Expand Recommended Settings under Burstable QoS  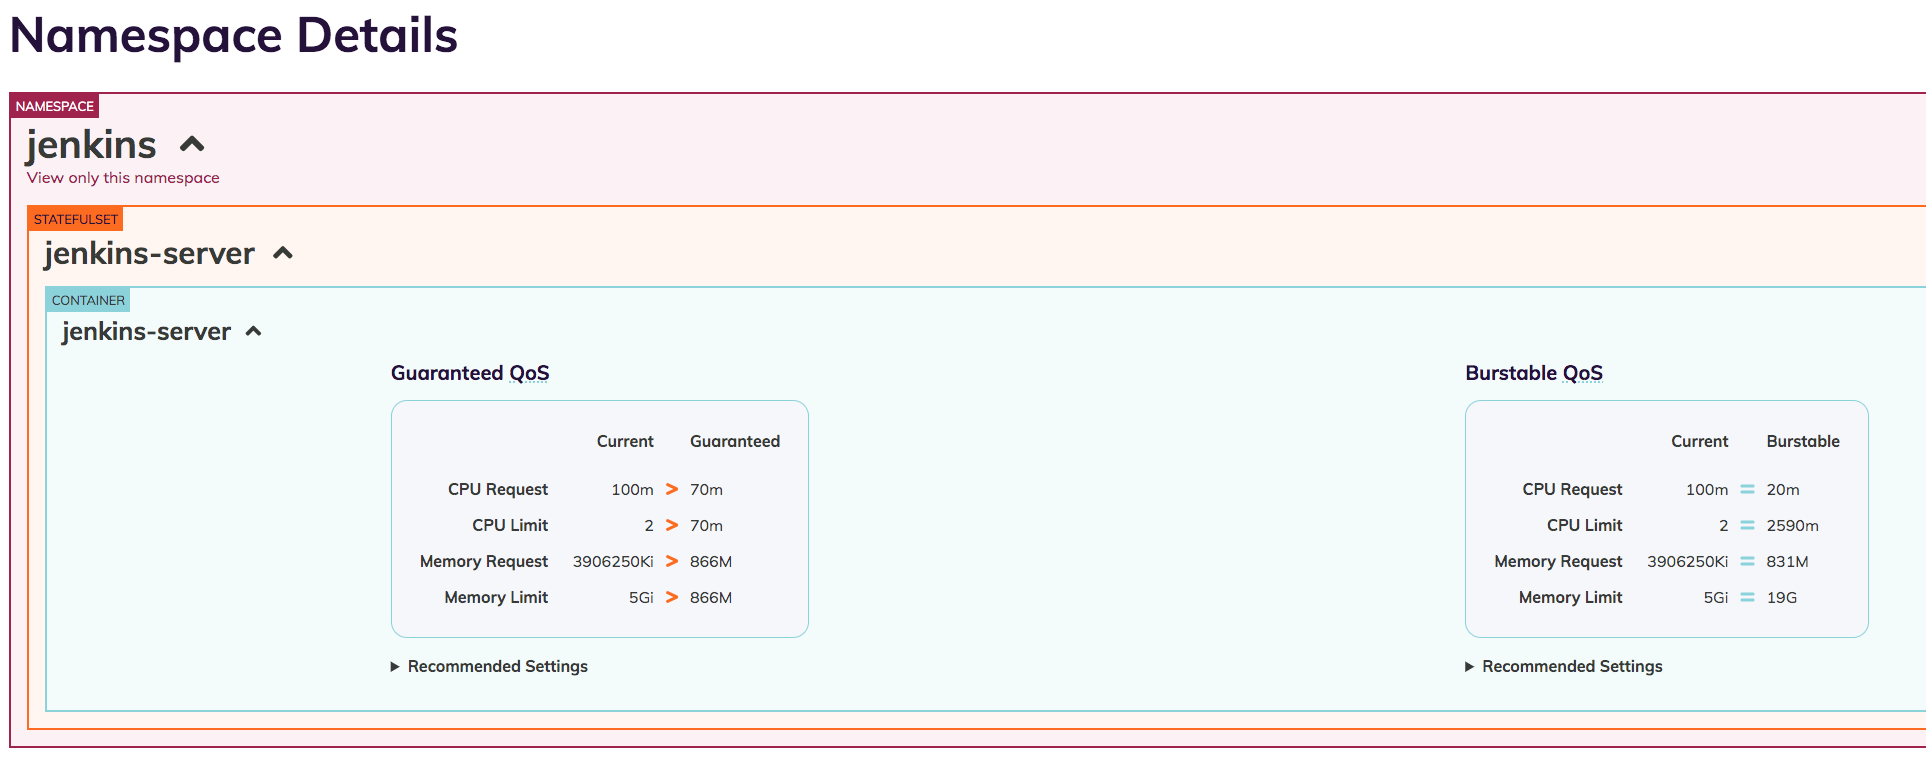tap(1564, 666)
